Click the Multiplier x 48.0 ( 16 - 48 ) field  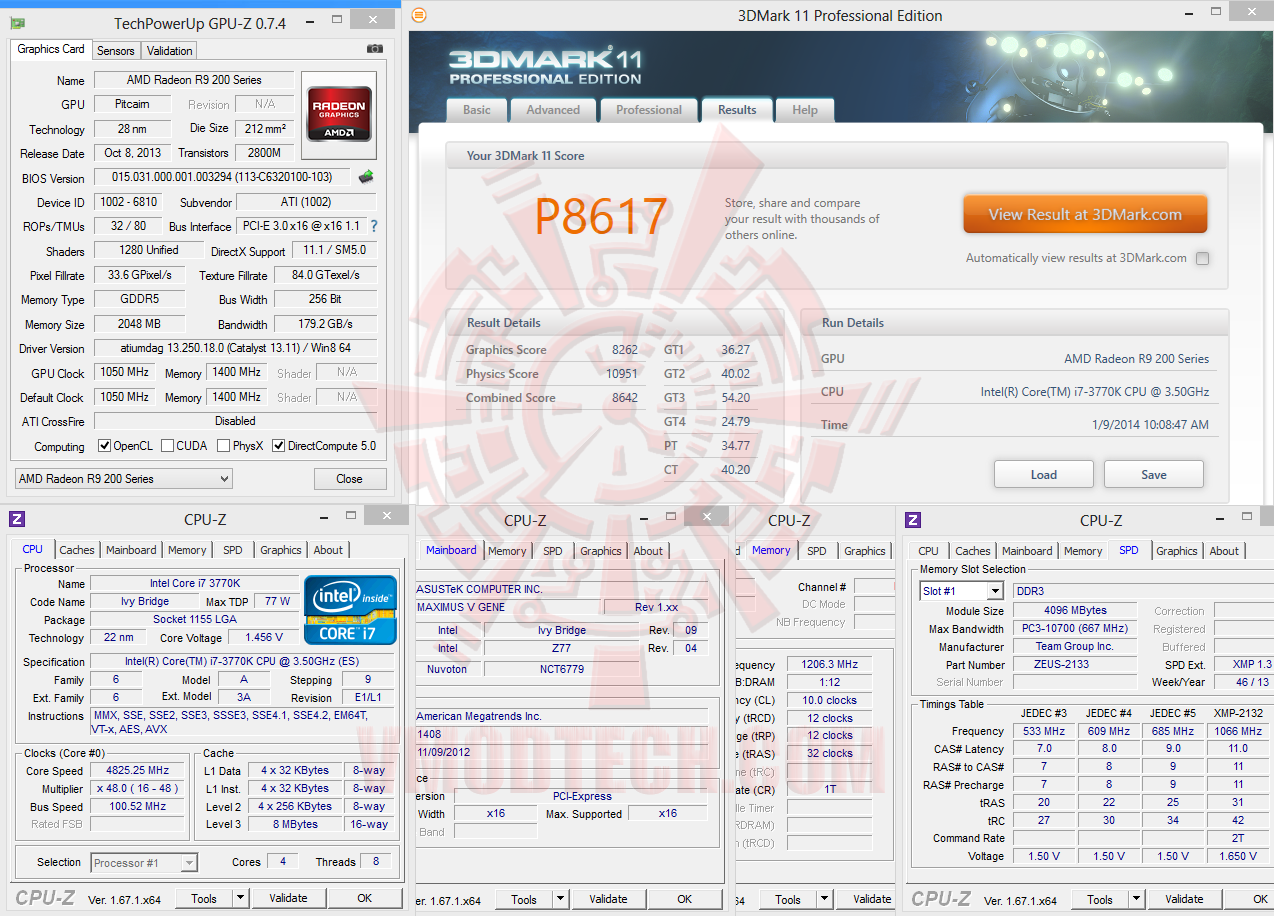(138, 788)
